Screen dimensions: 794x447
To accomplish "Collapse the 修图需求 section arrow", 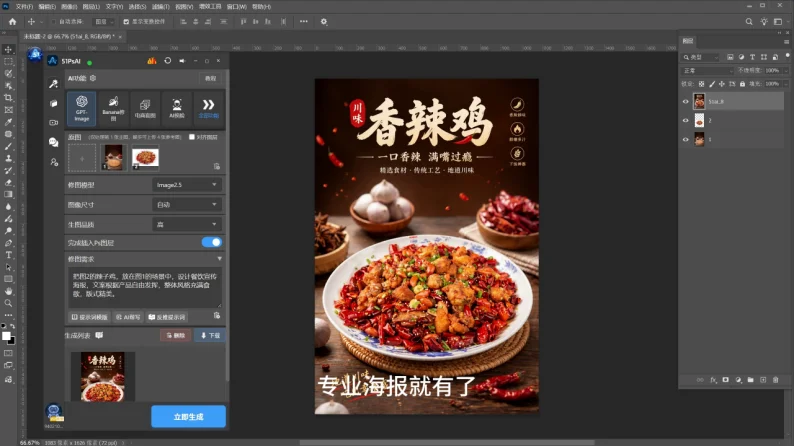I will pyautogui.click(x=219, y=259).
